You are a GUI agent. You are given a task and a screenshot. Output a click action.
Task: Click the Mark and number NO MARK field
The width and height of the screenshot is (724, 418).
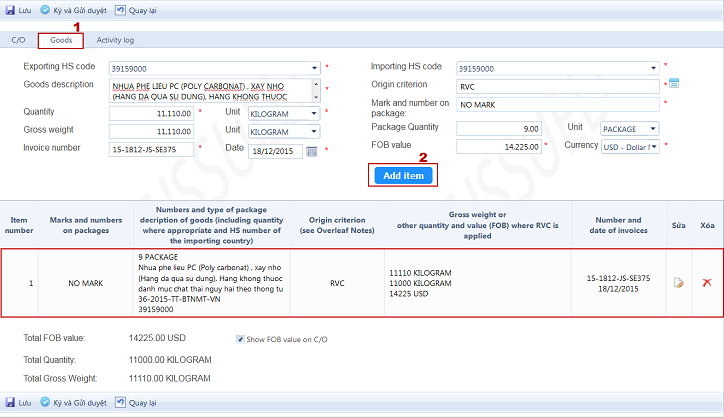pyautogui.click(x=558, y=105)
